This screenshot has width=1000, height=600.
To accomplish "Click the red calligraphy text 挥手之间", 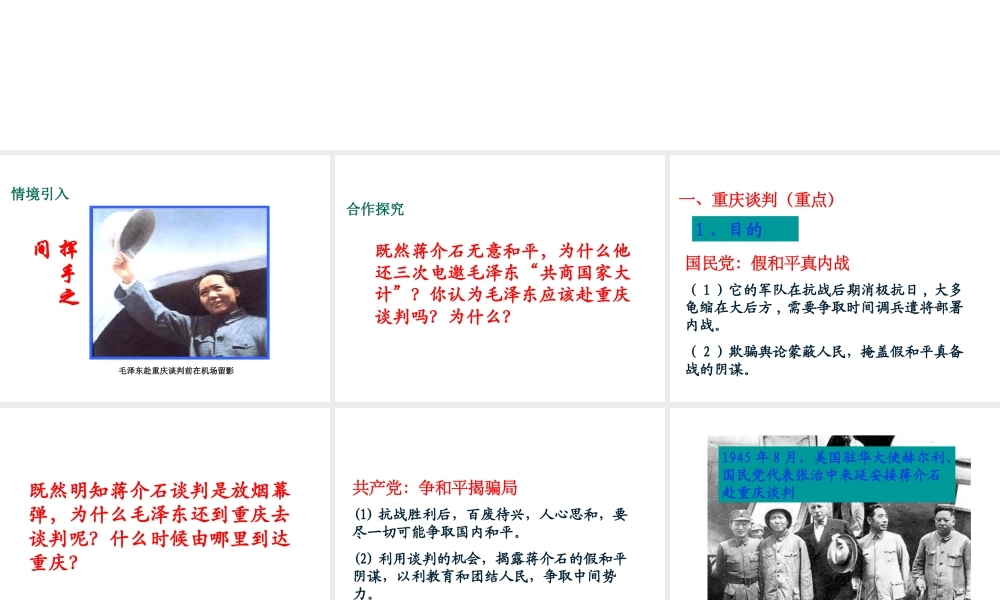I will click(x=56, y=273).
